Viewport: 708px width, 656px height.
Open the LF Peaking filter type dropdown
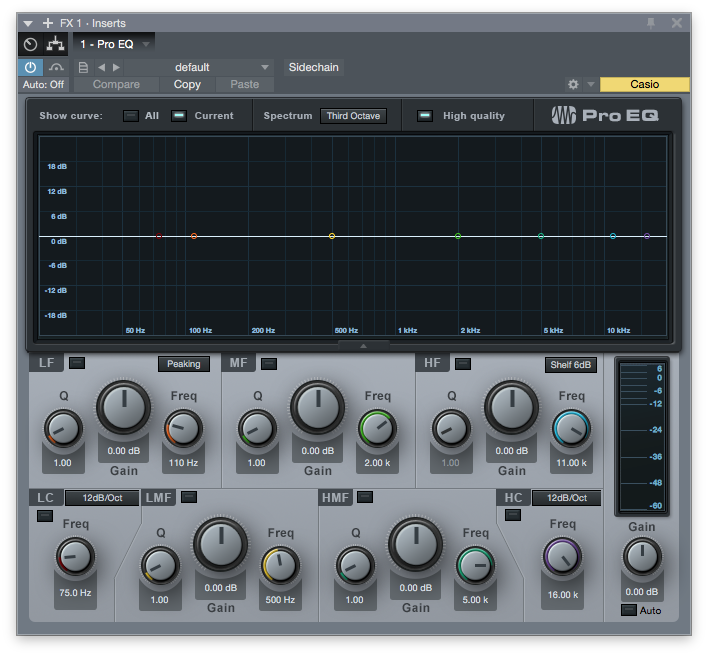(183, 364)
